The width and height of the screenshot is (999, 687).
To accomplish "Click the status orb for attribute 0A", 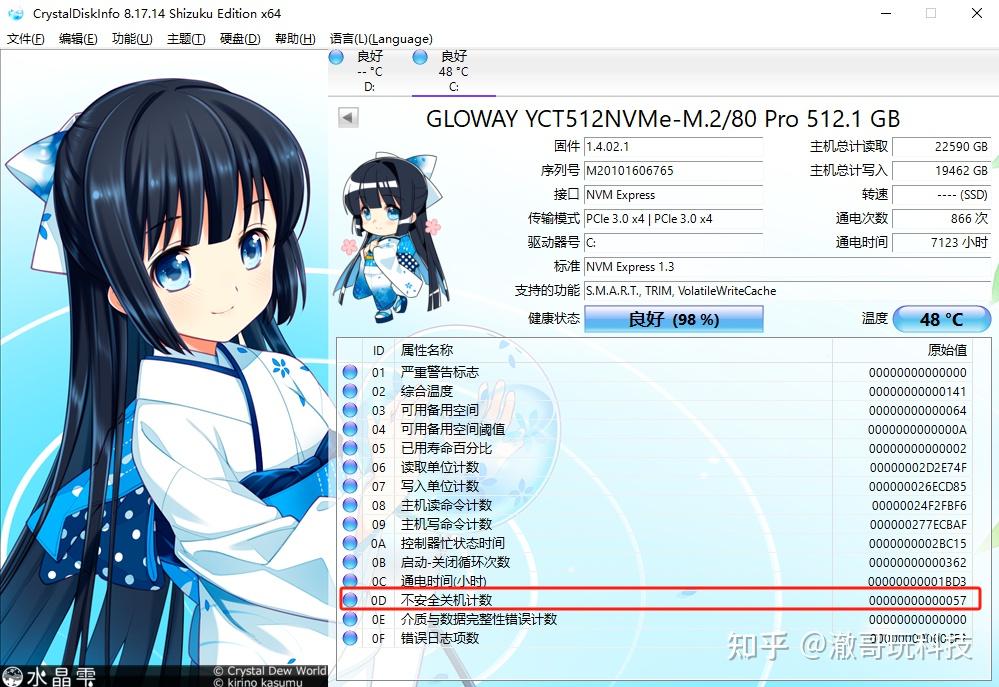I will pos(350,543).
